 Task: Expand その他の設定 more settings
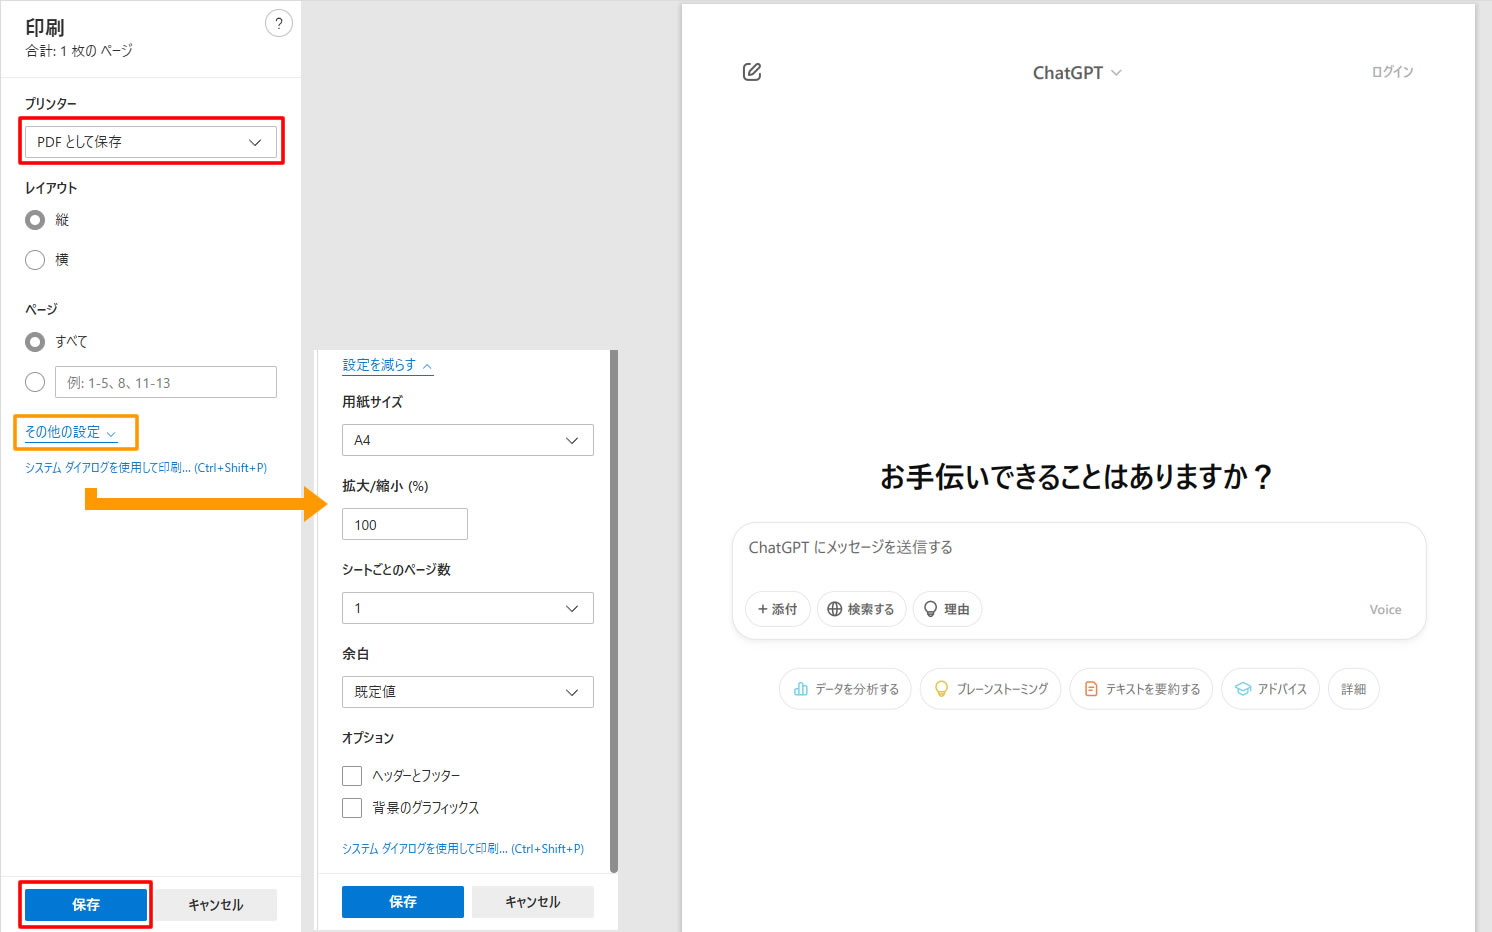click(71, 432)
